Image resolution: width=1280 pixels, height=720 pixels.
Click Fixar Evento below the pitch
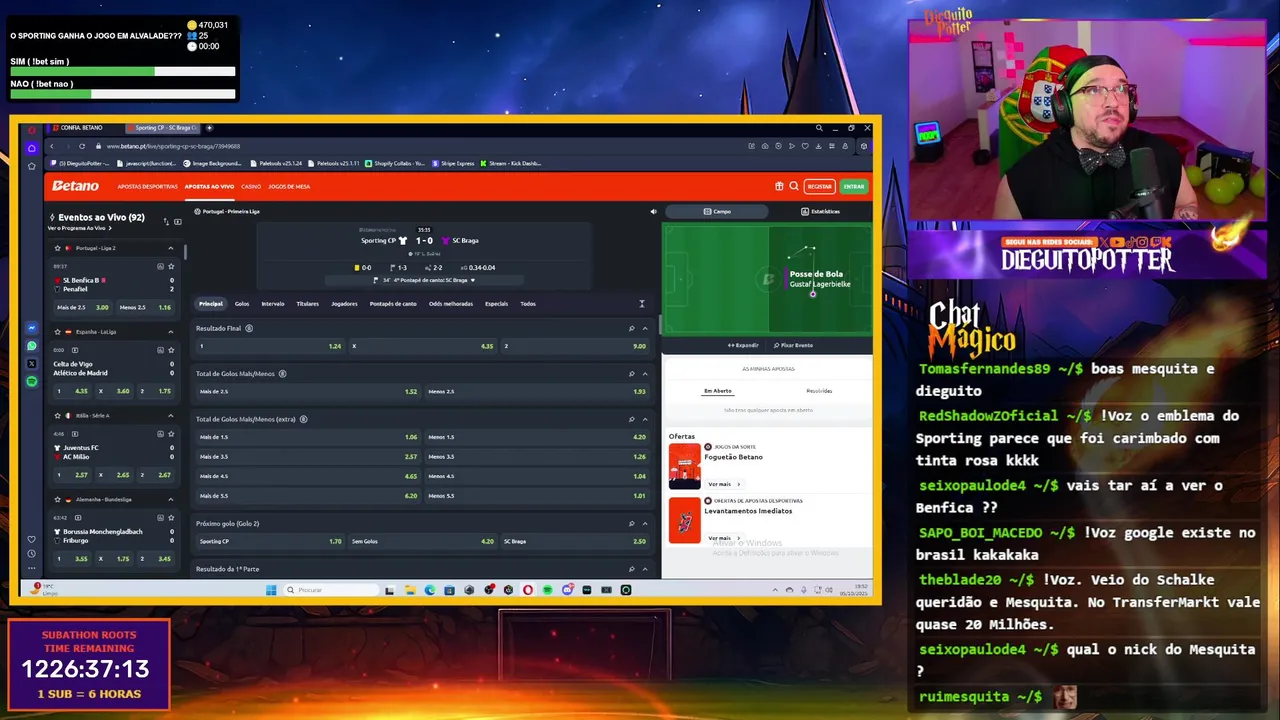tap(793, 345)
